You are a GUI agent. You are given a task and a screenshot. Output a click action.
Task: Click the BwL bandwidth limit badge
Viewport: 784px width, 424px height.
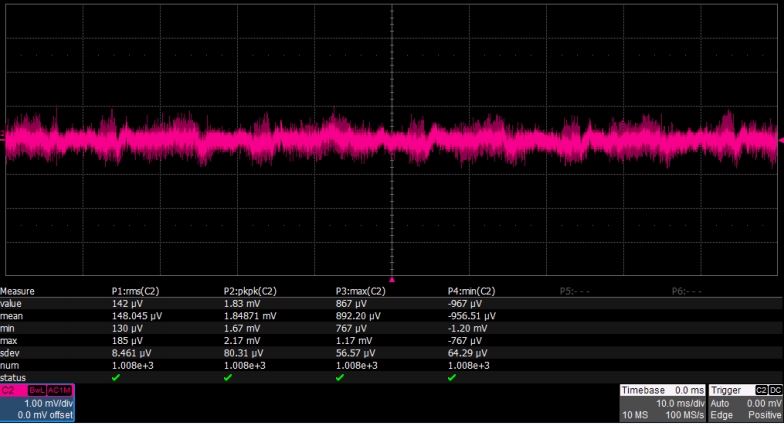37,390
